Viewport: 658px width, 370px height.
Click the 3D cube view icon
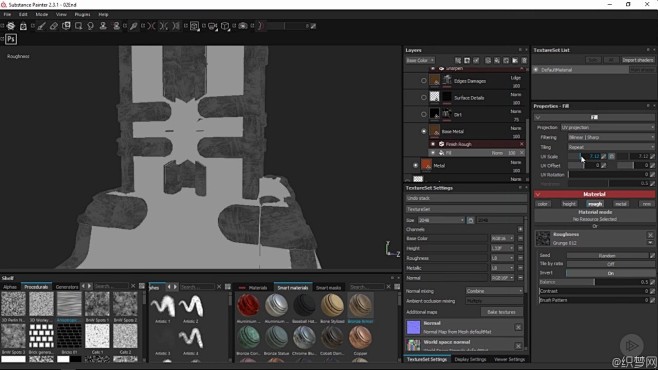[225, 26]
